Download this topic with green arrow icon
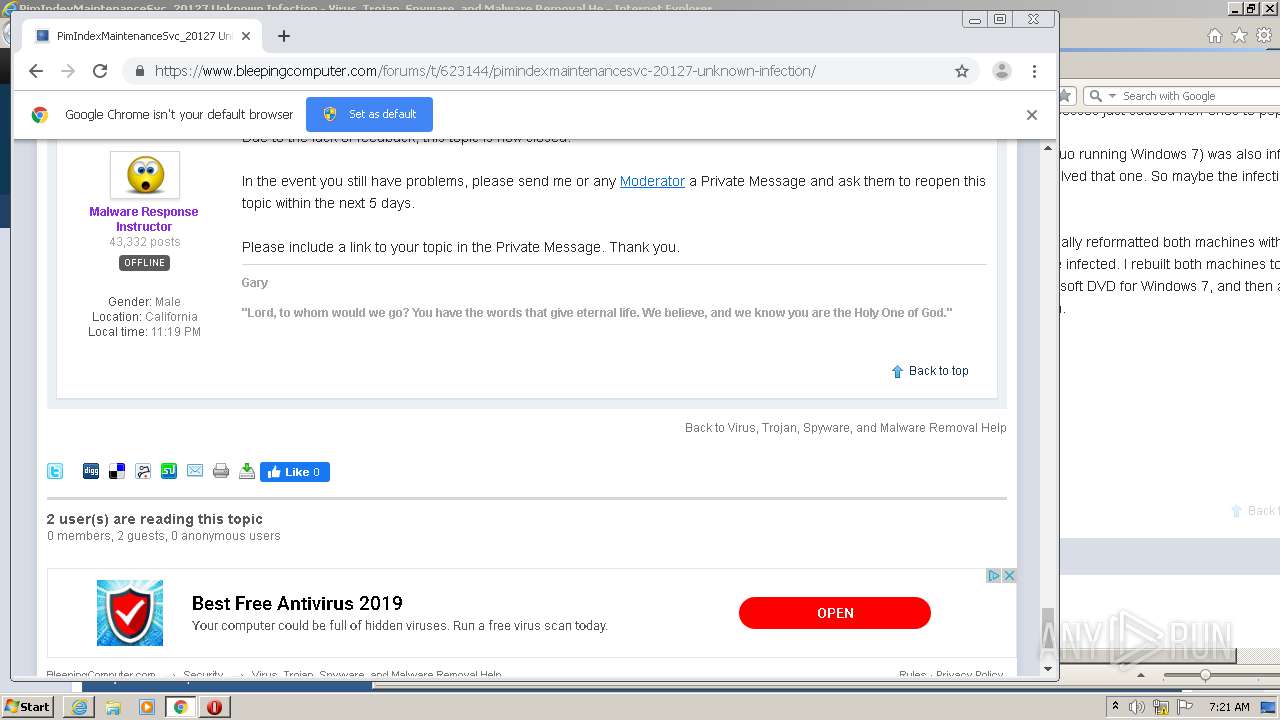 [247, 471]
